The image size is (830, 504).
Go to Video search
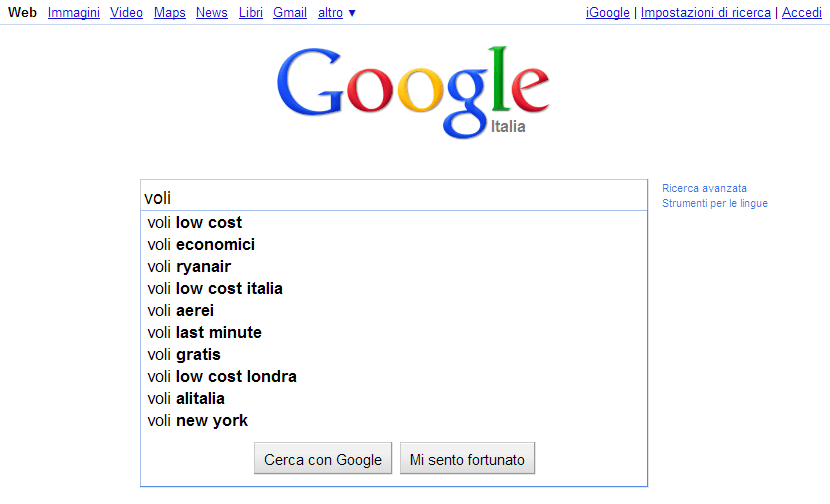tap(126, 13)
